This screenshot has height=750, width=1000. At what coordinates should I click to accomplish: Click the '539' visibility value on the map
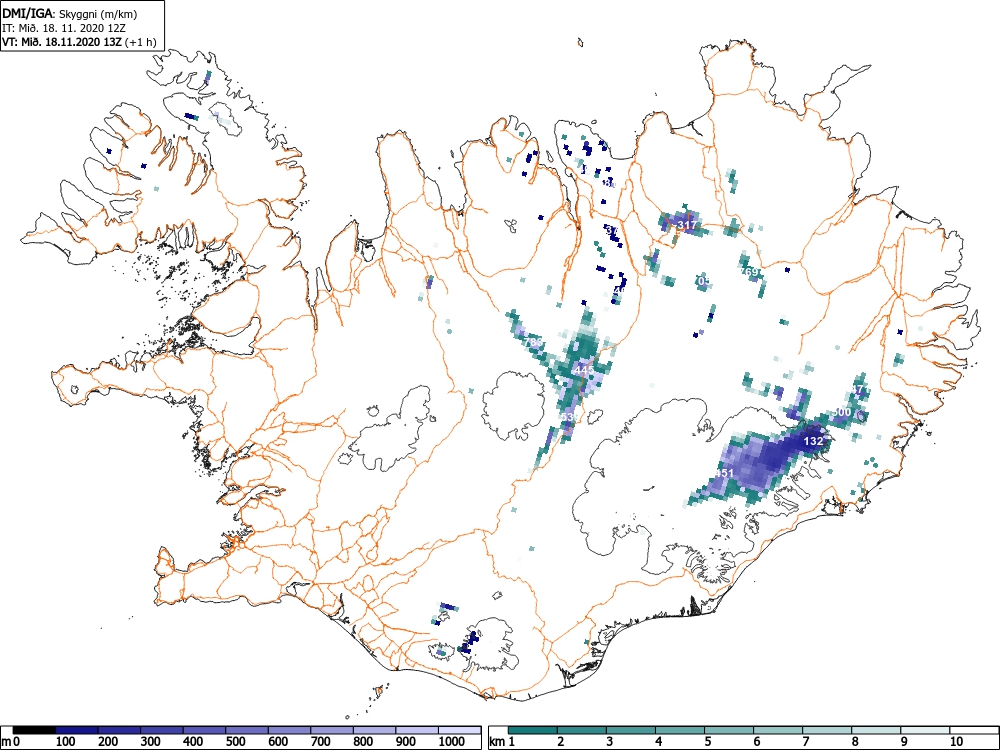pos(568,416)
